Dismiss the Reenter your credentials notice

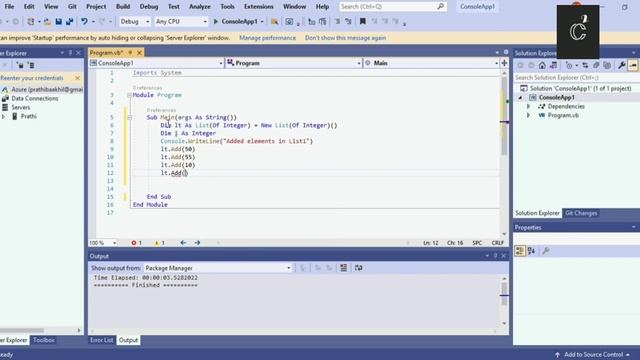(78, 78)
